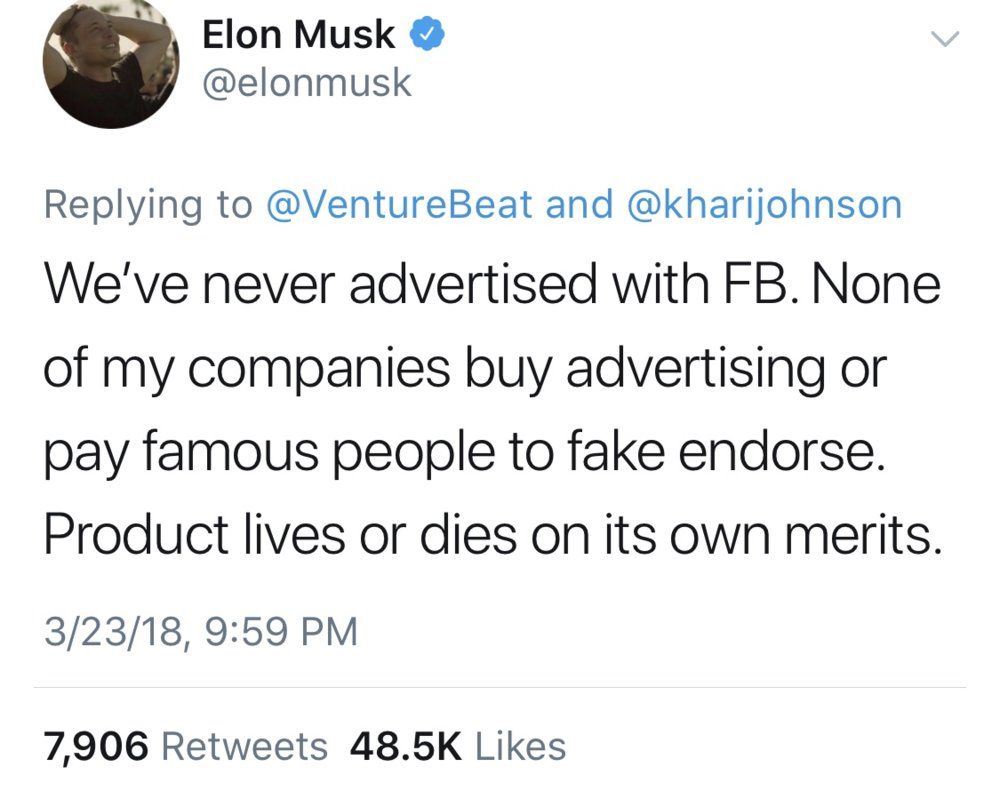
Task: Select the @elonmusk handle
Action: [306, 84]
